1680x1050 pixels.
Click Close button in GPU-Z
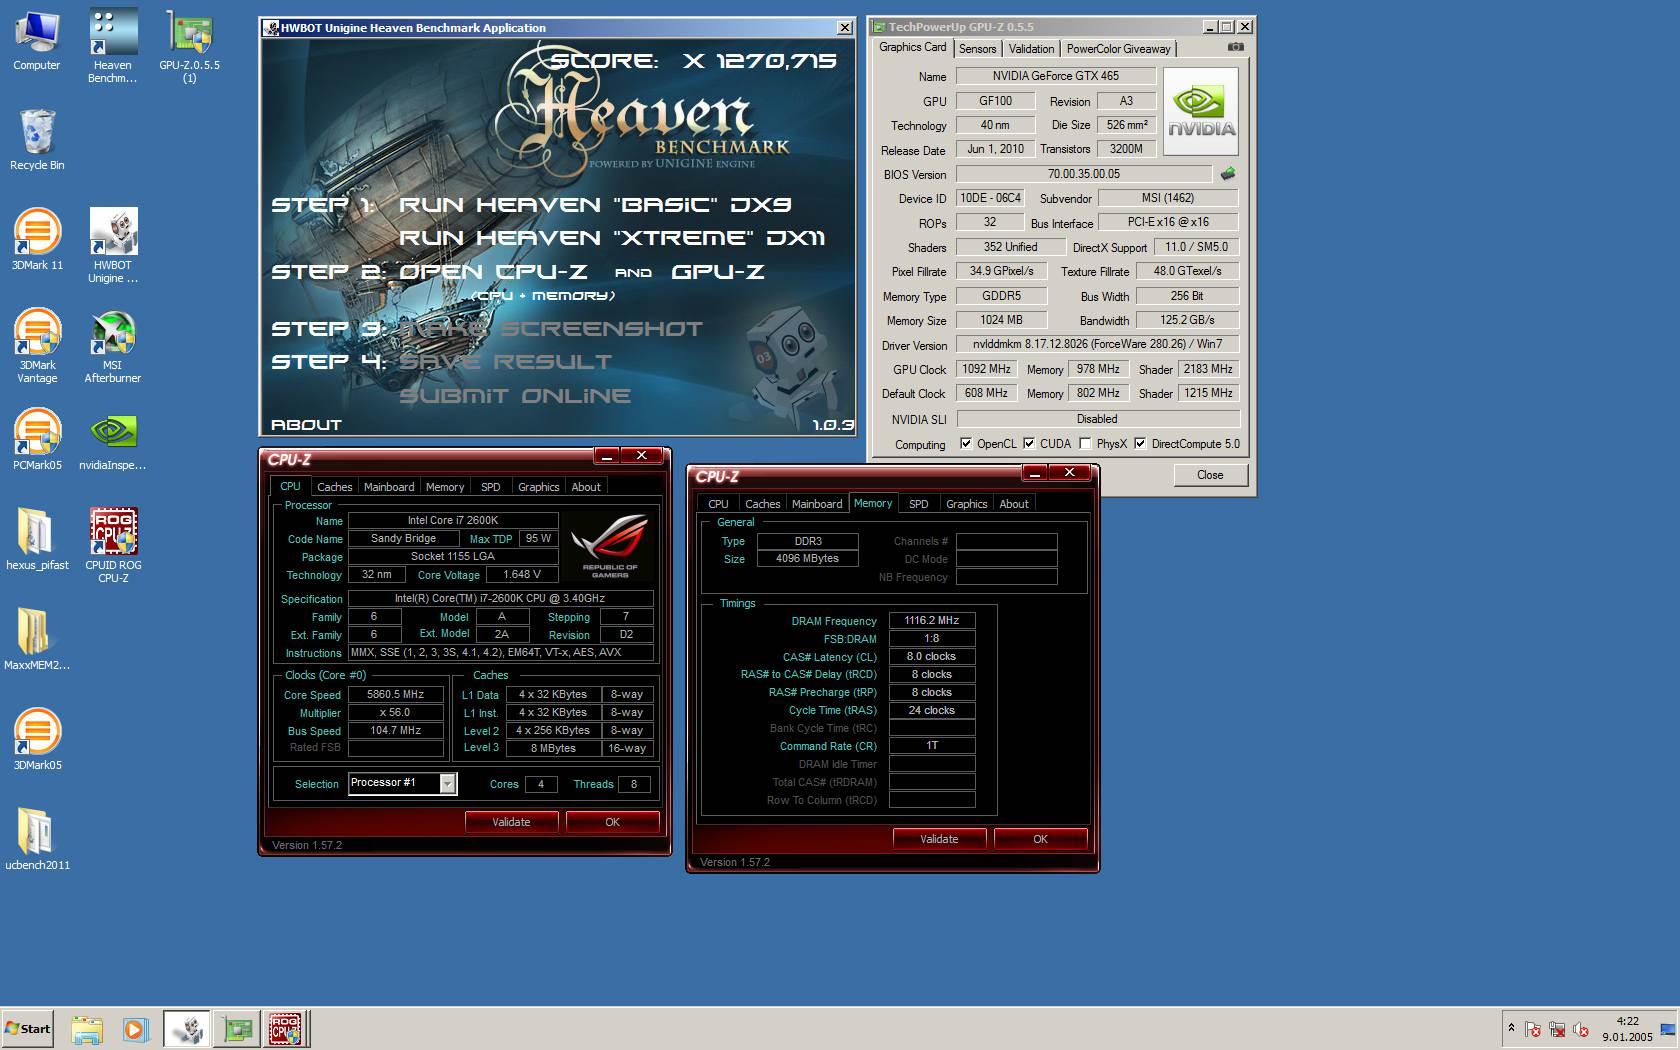coord(1210,475)
